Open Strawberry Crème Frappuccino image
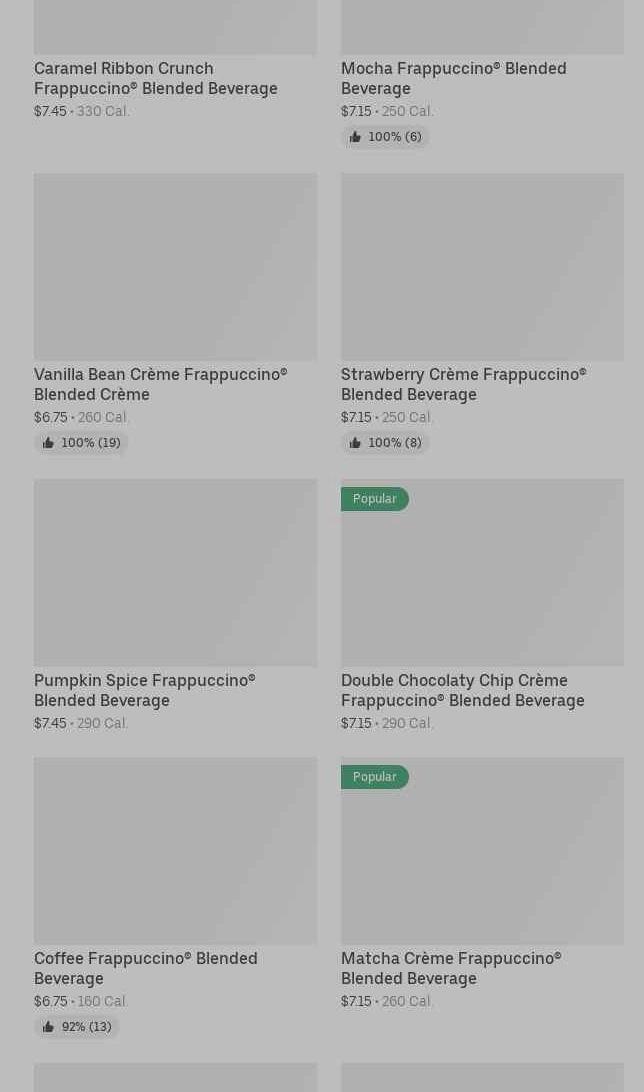The height and width of the screenshot is (1092, 644). point(482,266)
